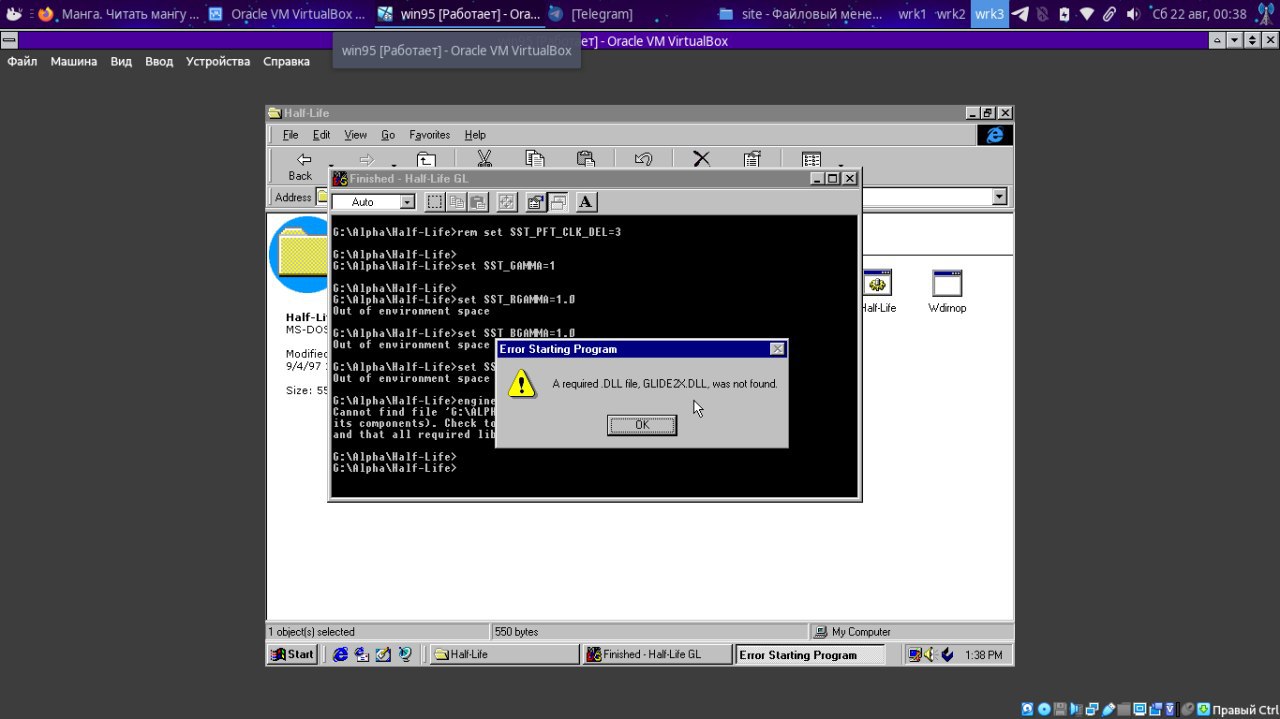This screenshot has height=719, width=1280.
Task: Open VirtualBox Справка menu
Action: coord(286,61)
